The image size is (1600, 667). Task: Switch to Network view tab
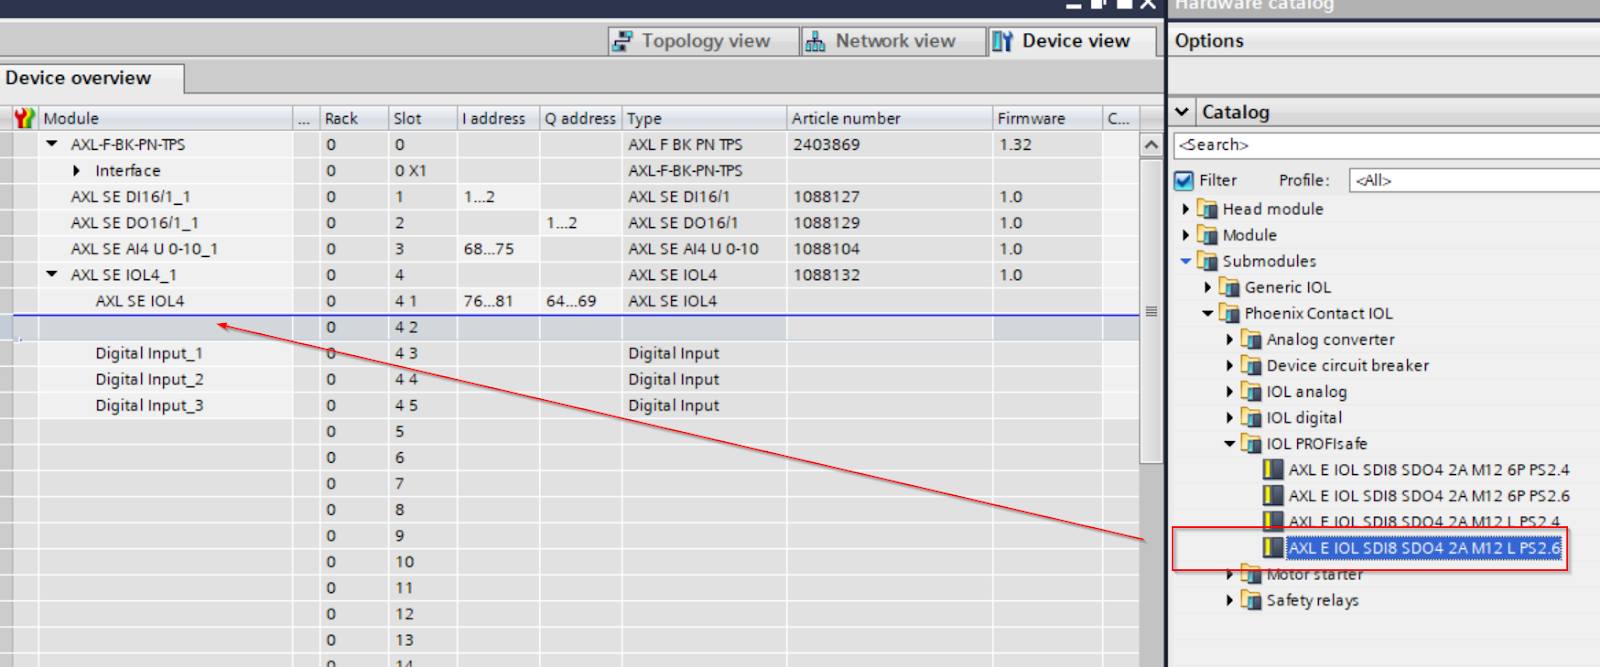point(894,41)
